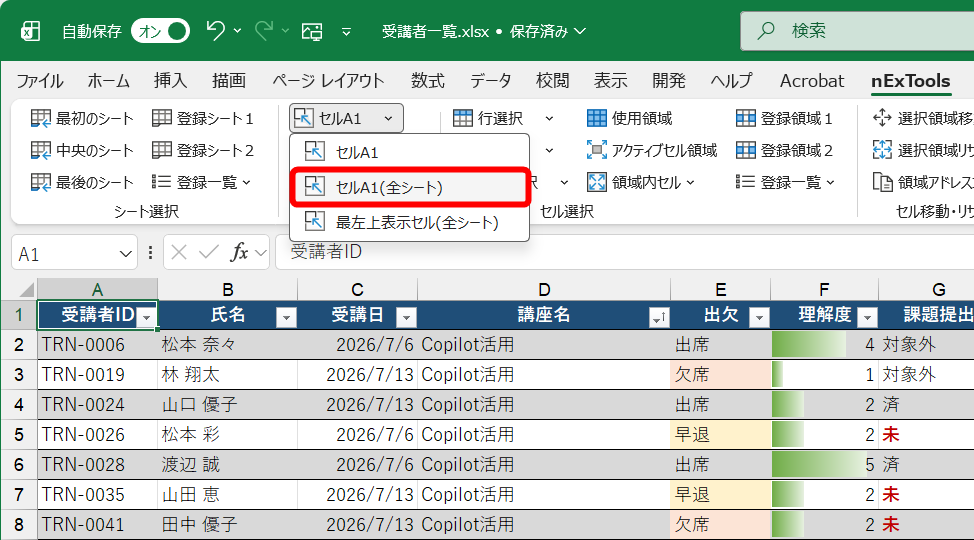Image resolution: width=974 pixels, height=540 pixels.
Task: Click 登録シート2 button
Action: point(203,150)
